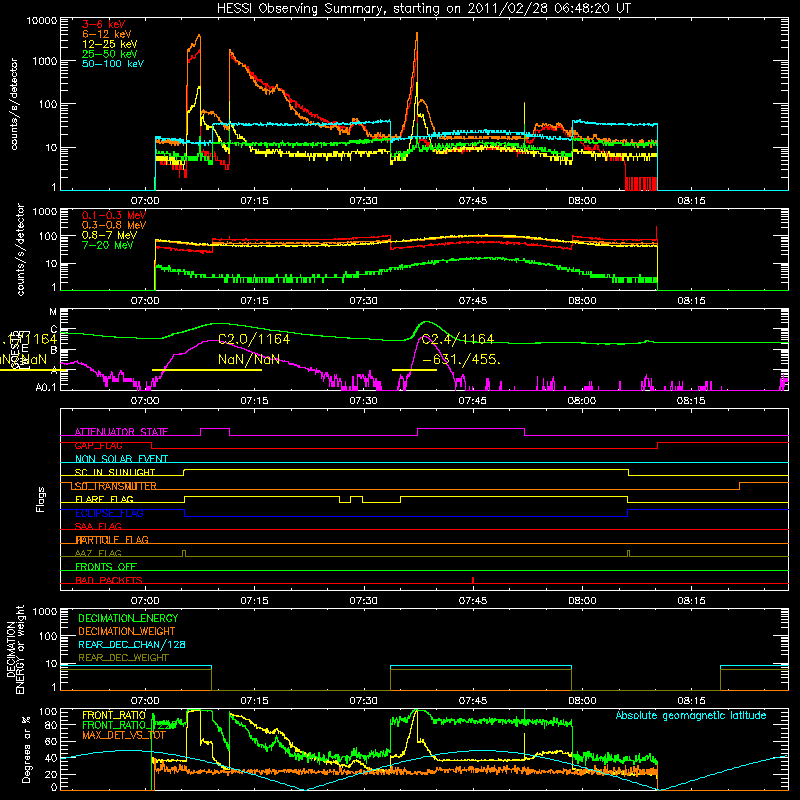Select the DECIMATION ENERGY or weight axis title
This screenshot has height=800, width=800.
pyautogui.click(x=15, y=649)
